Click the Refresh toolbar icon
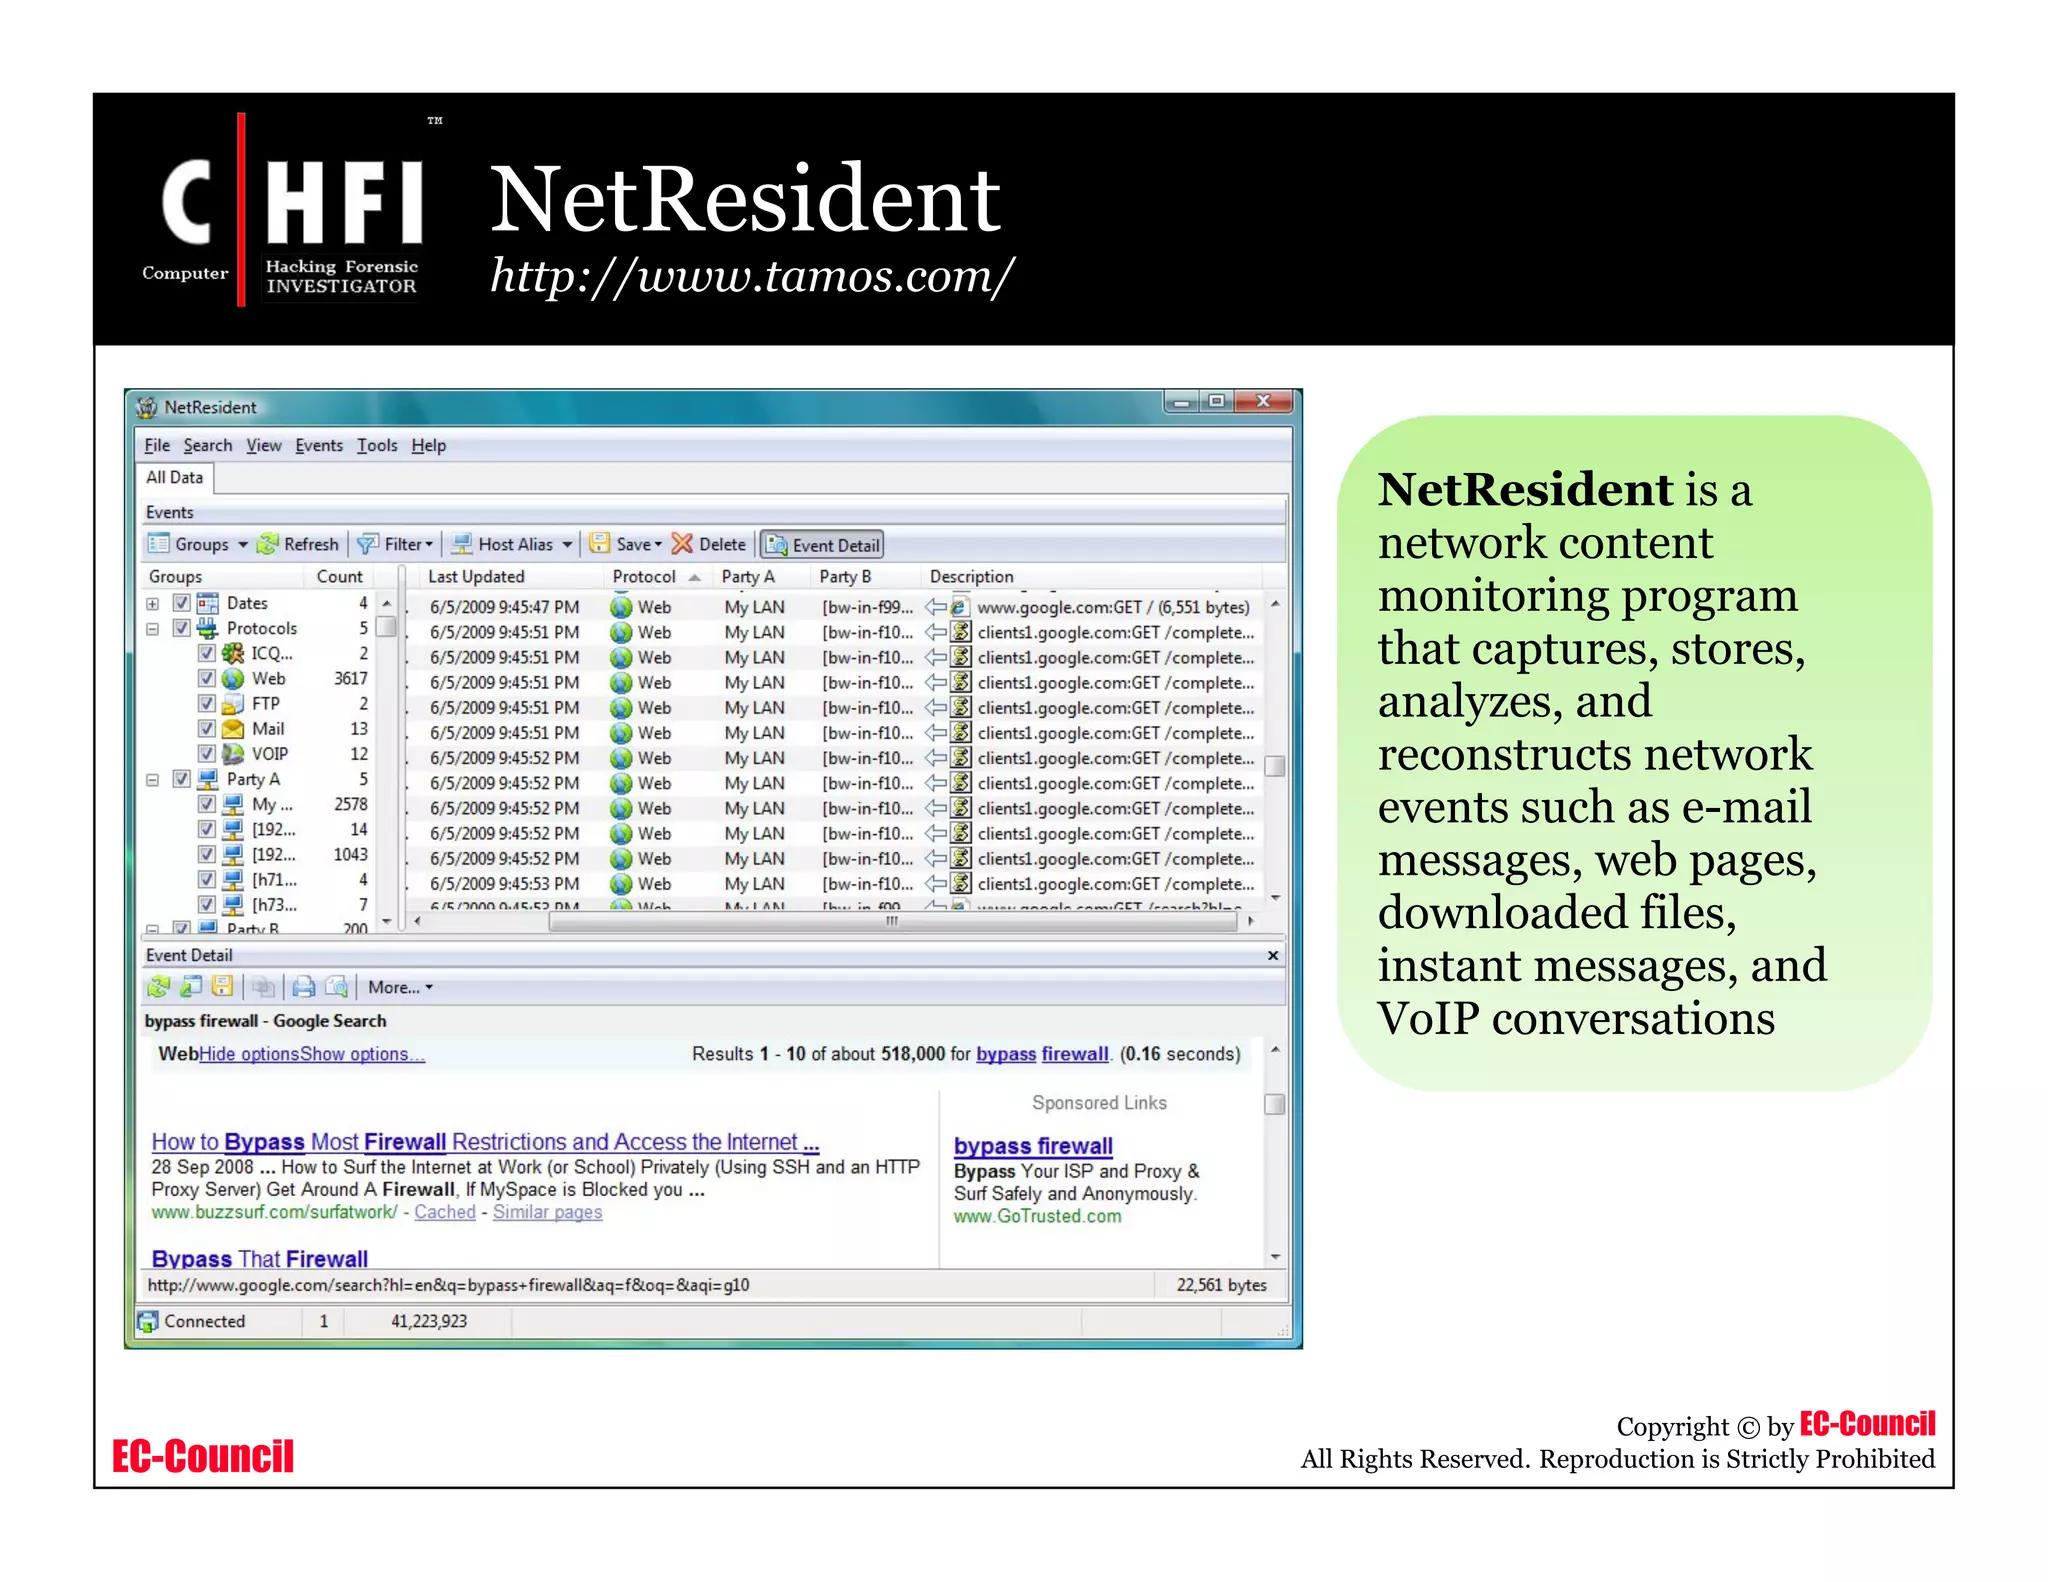This screenshot has height=1582, width=2048. pyautogui.click(x=267, y=544)
